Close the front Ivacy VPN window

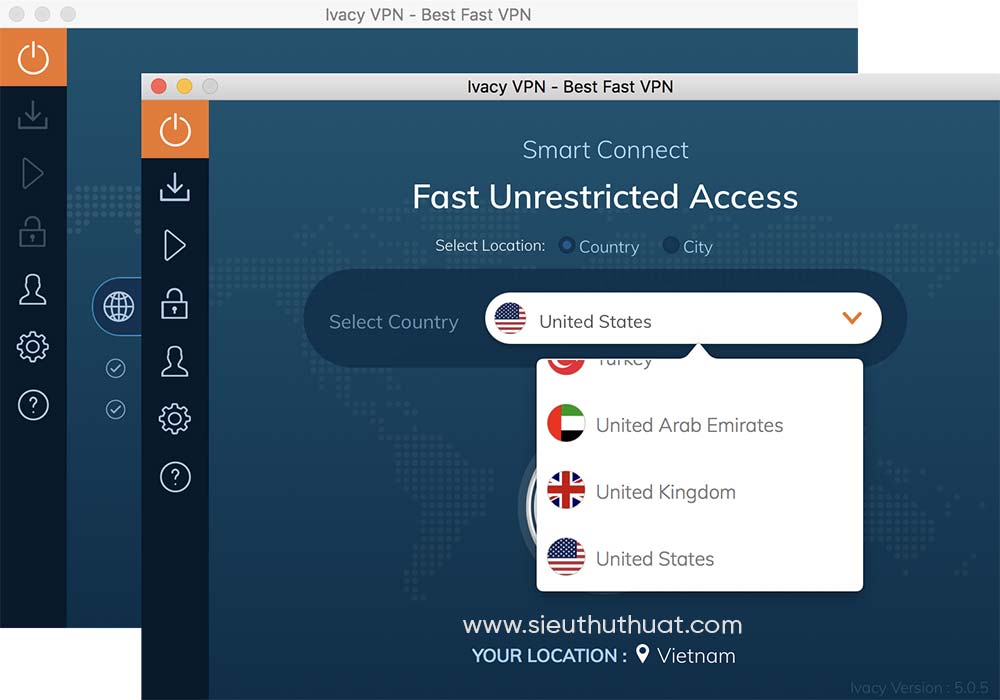point(159,86)
